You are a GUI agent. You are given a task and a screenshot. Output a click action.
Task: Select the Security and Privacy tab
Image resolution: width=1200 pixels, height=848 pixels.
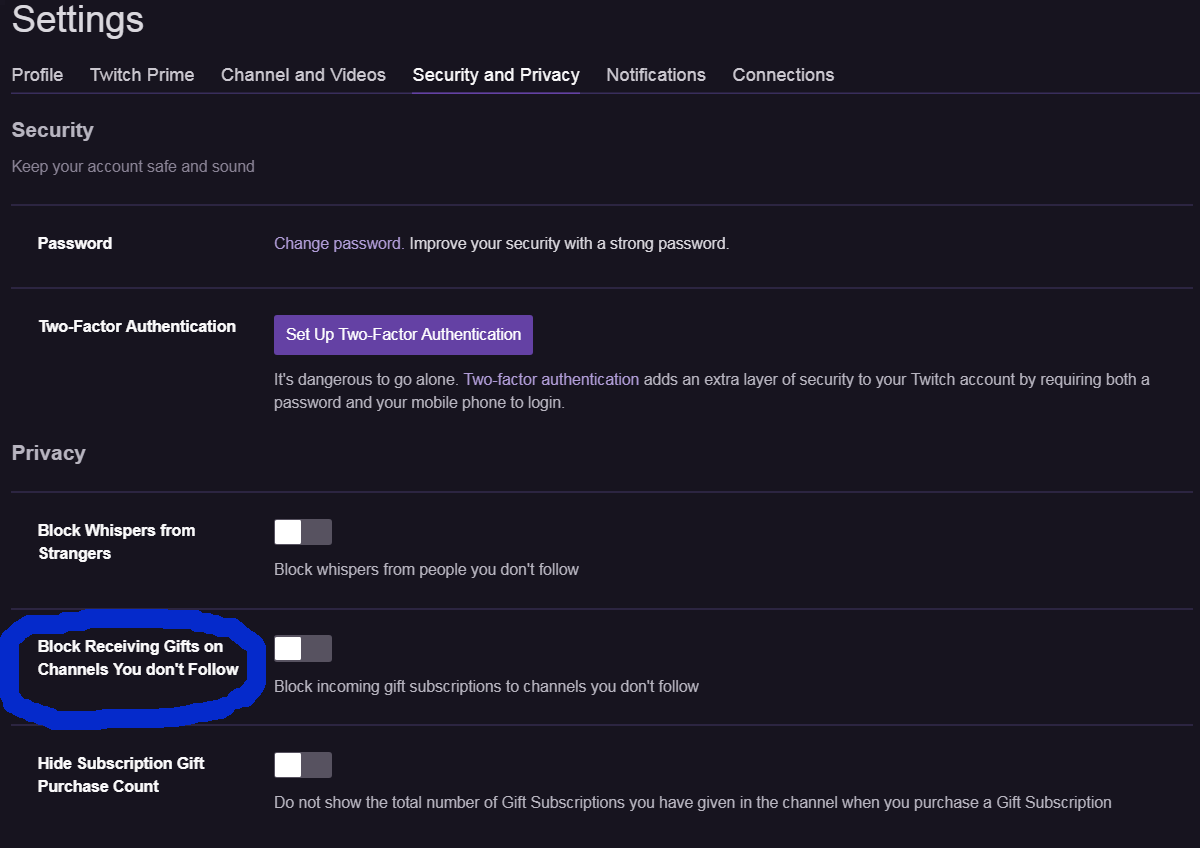point(496,75)
